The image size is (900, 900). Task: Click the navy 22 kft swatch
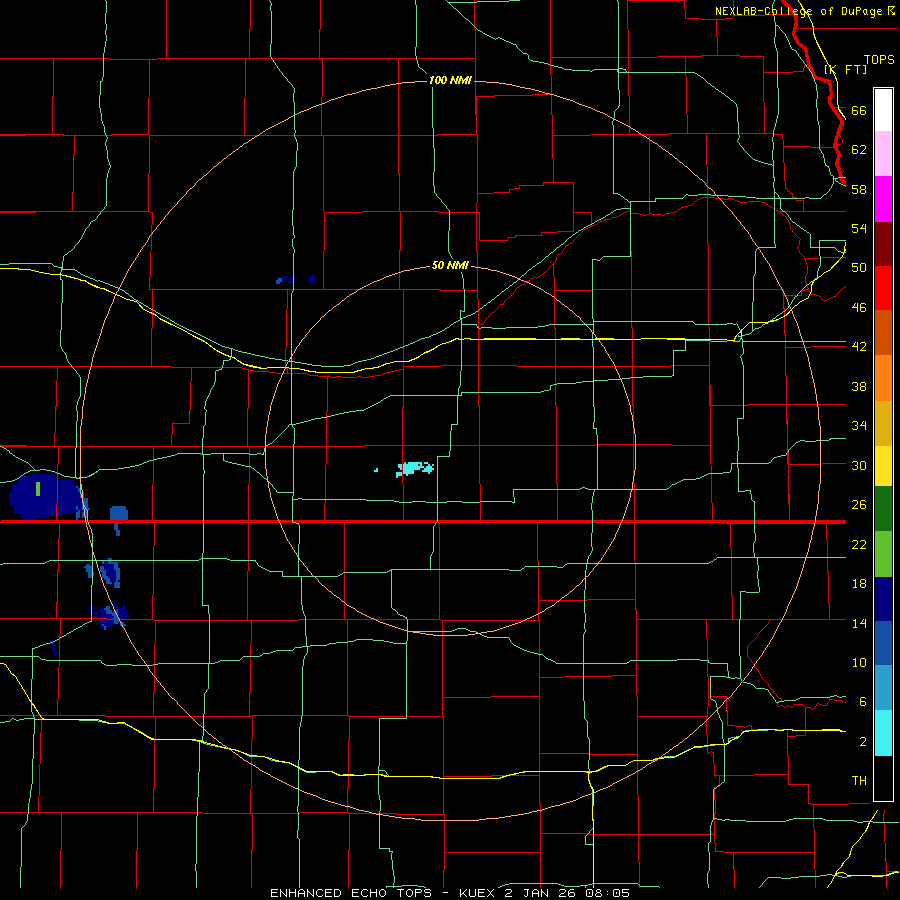coord(883,599)
